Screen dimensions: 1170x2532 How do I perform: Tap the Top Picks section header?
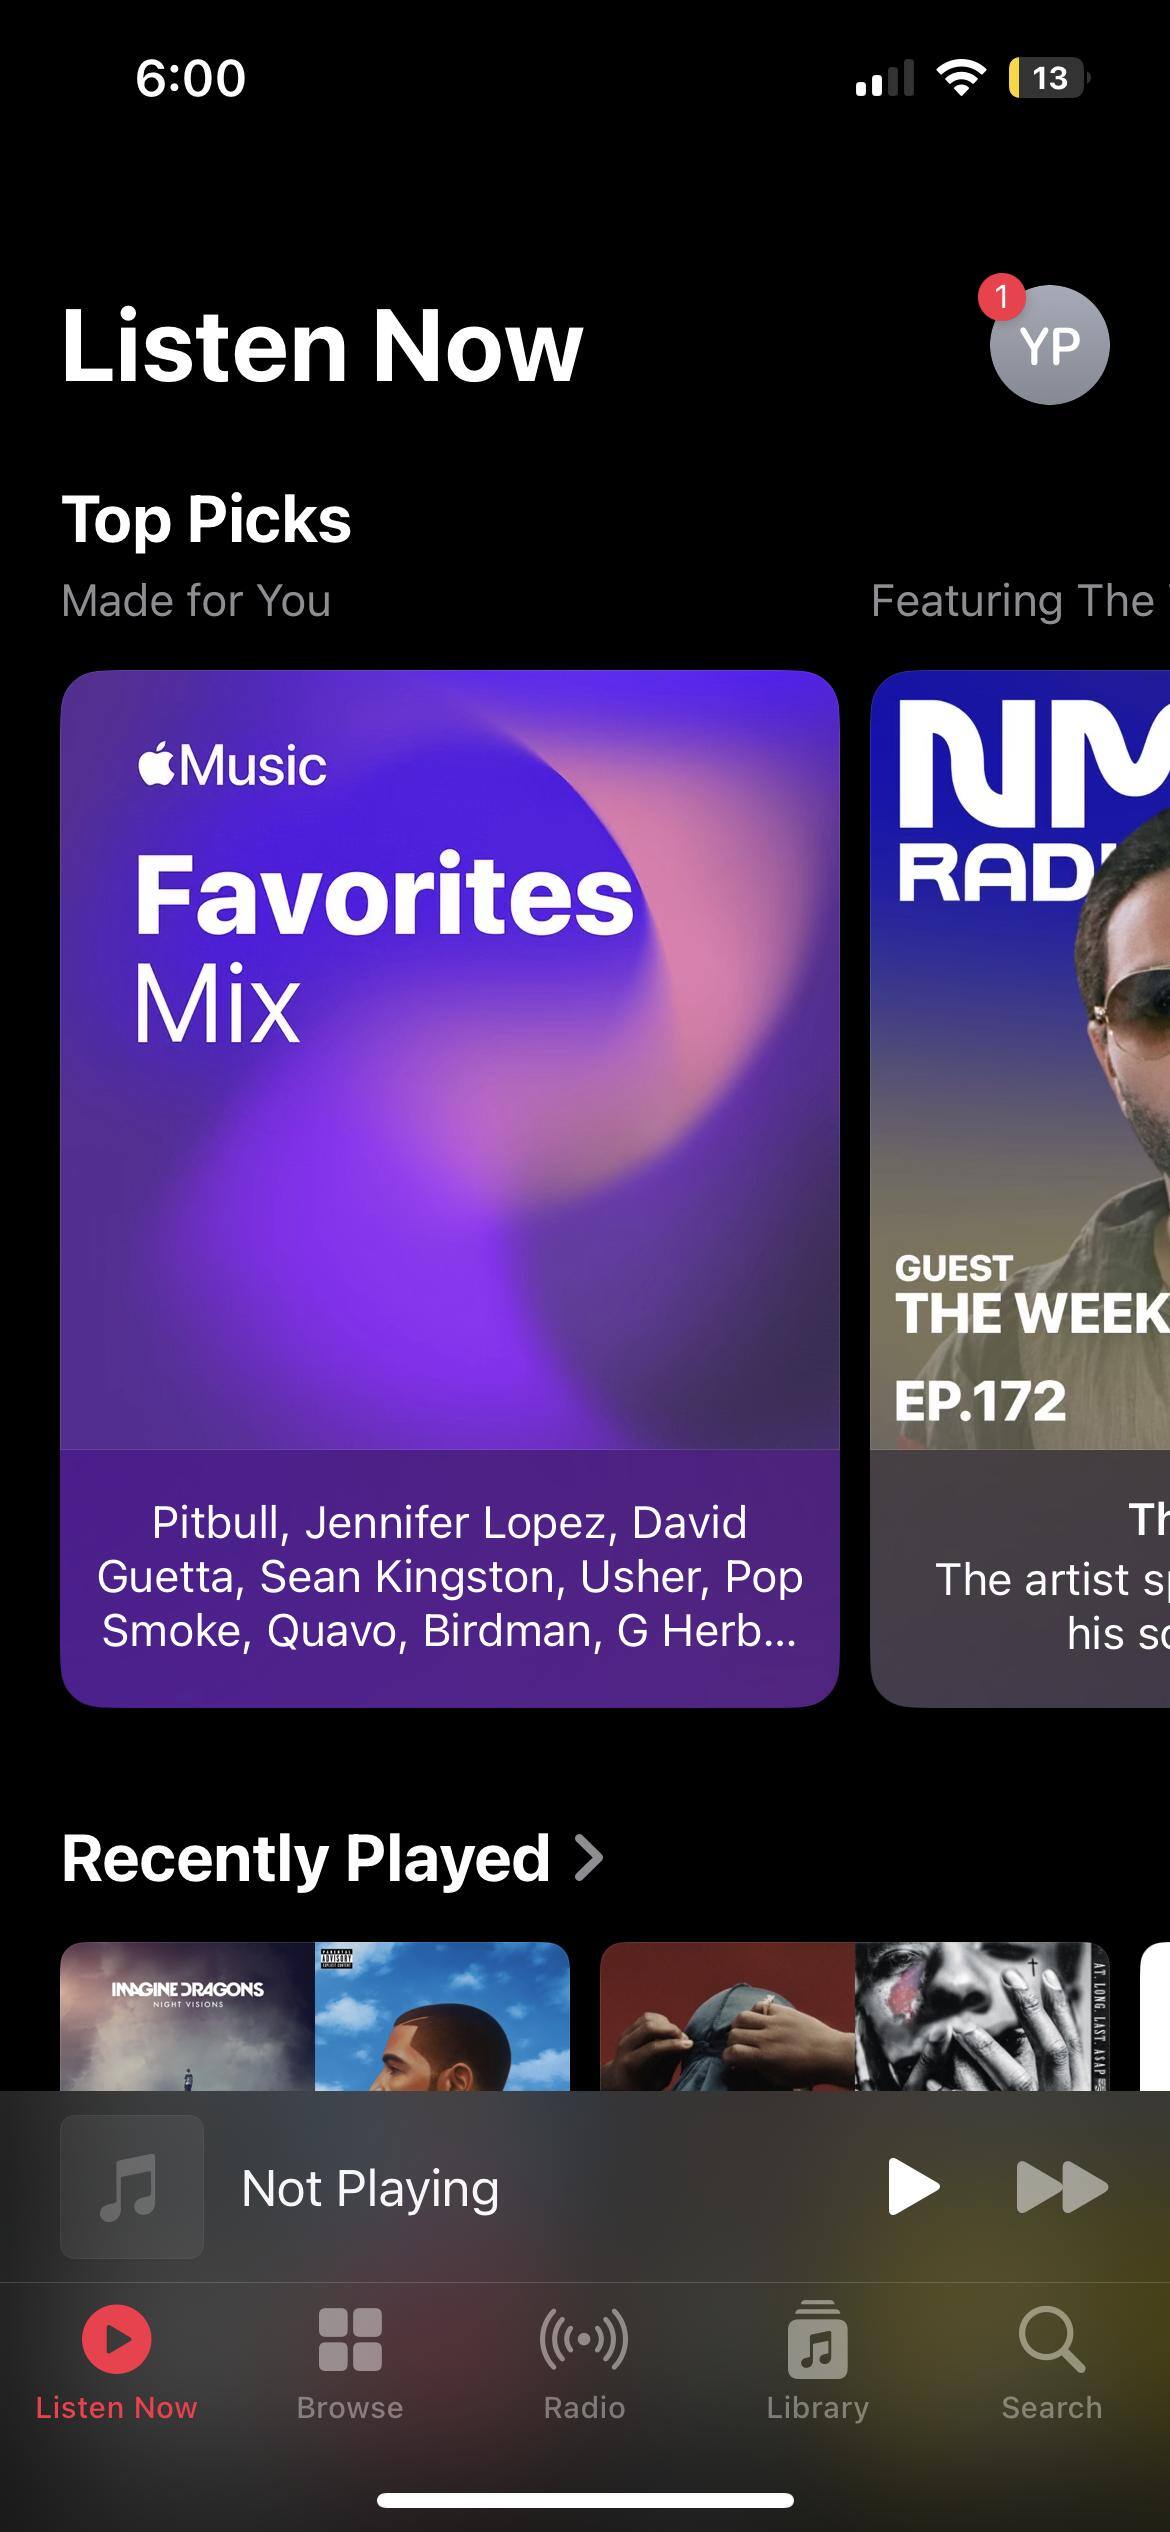(x=207, y=519)
